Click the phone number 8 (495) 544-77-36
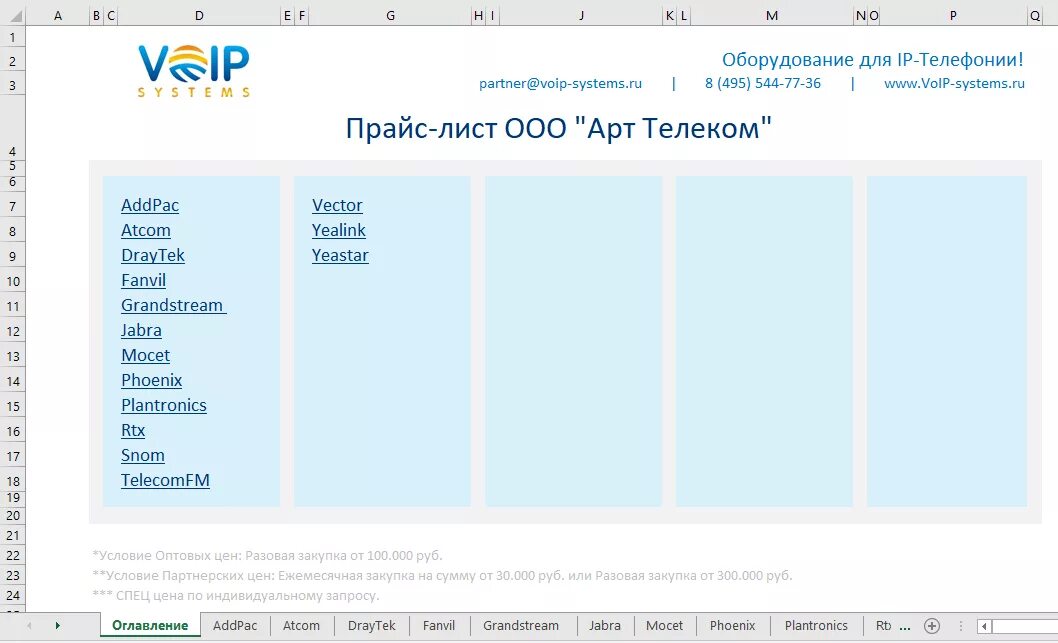 click(762, 83)
